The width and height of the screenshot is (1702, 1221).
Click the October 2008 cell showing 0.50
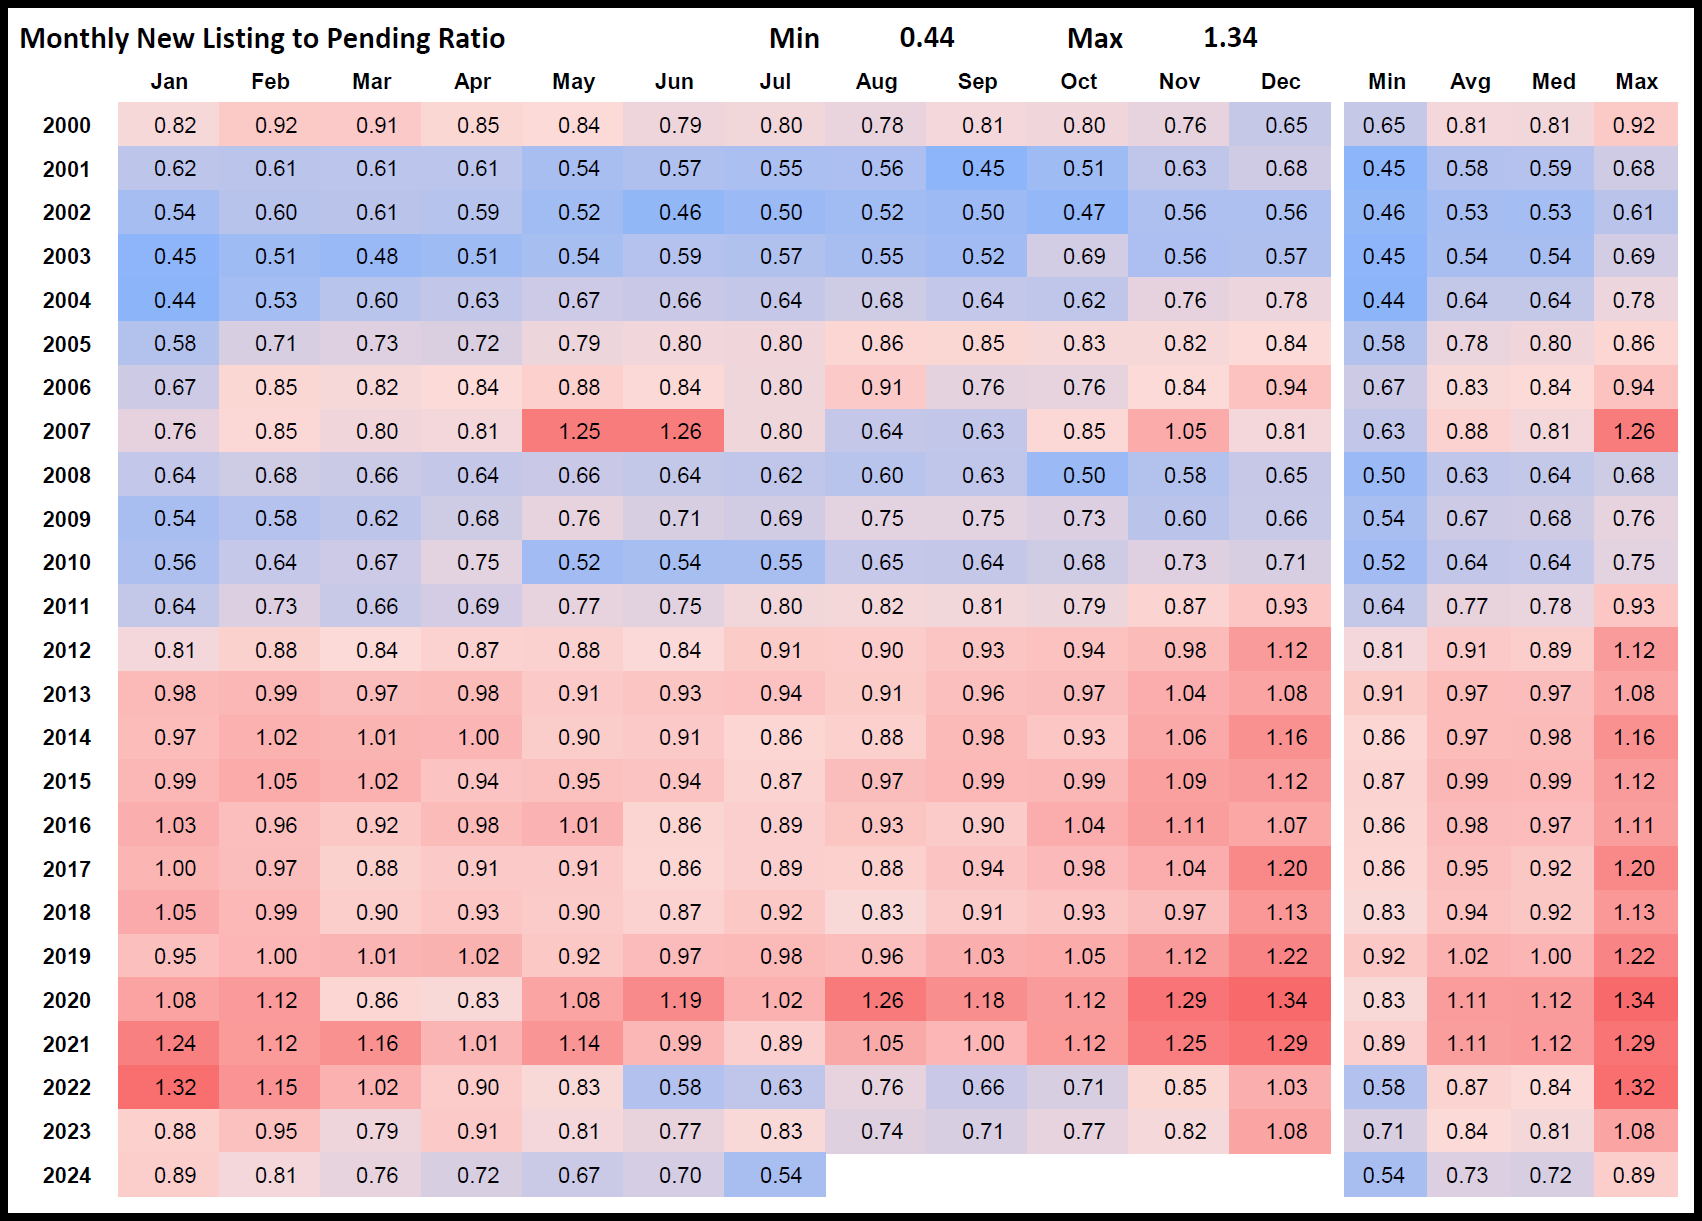pos(1083,476)
